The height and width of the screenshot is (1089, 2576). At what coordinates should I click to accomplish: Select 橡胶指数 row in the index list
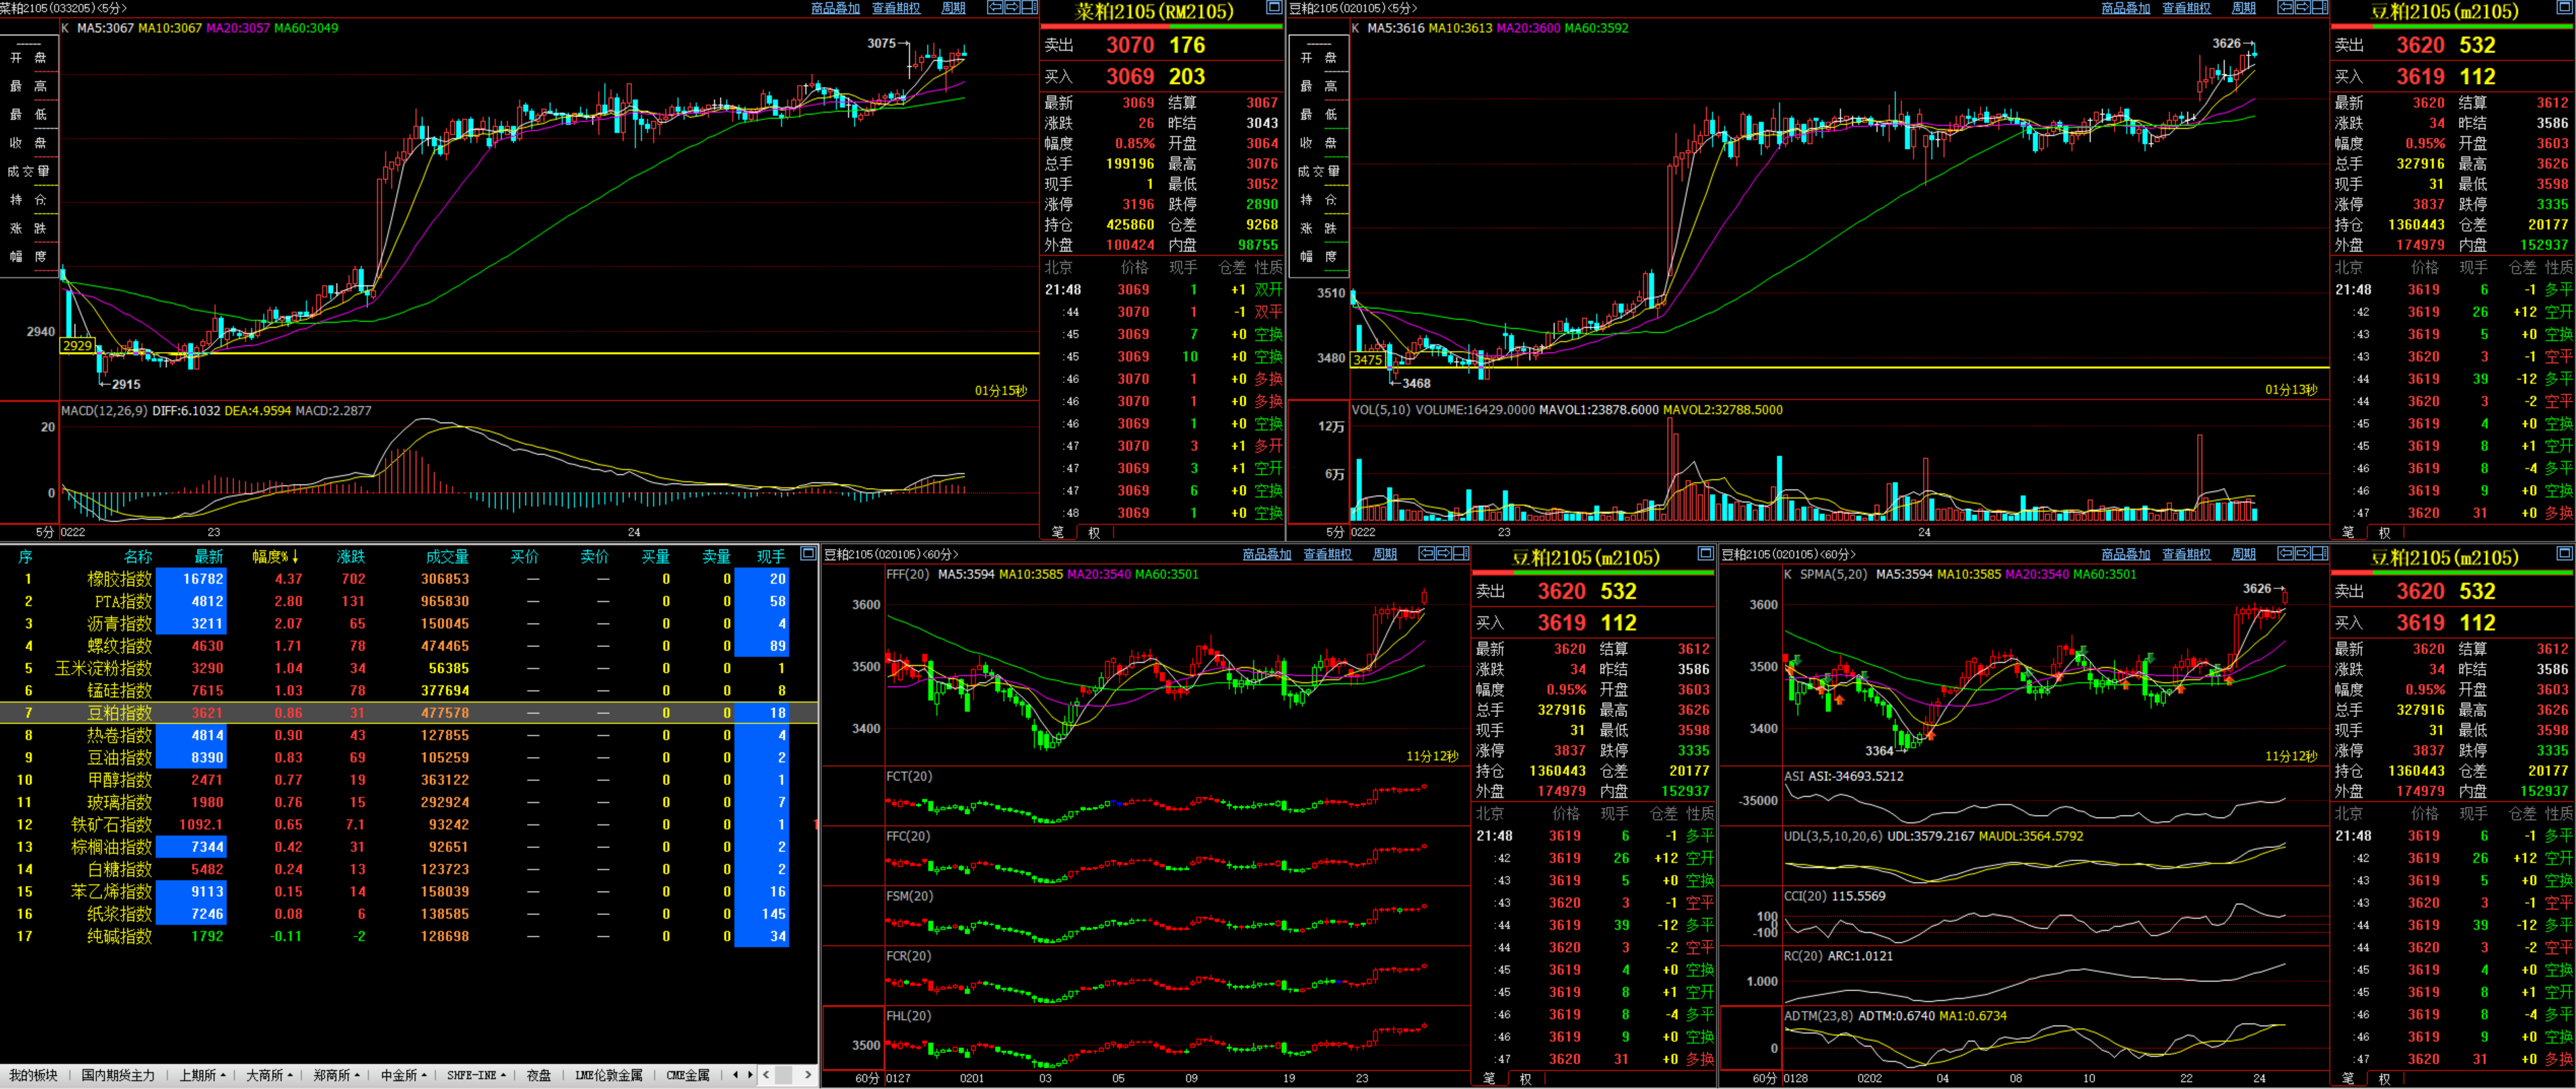click(120, 579)
